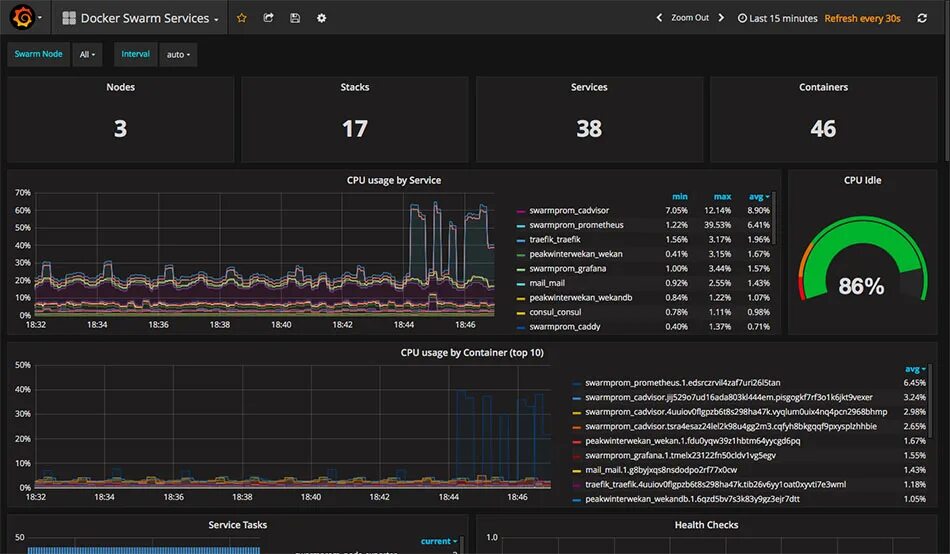Open the CPU Idle panel title menu
Screen dimensions: 950x554
pos(862,180)
